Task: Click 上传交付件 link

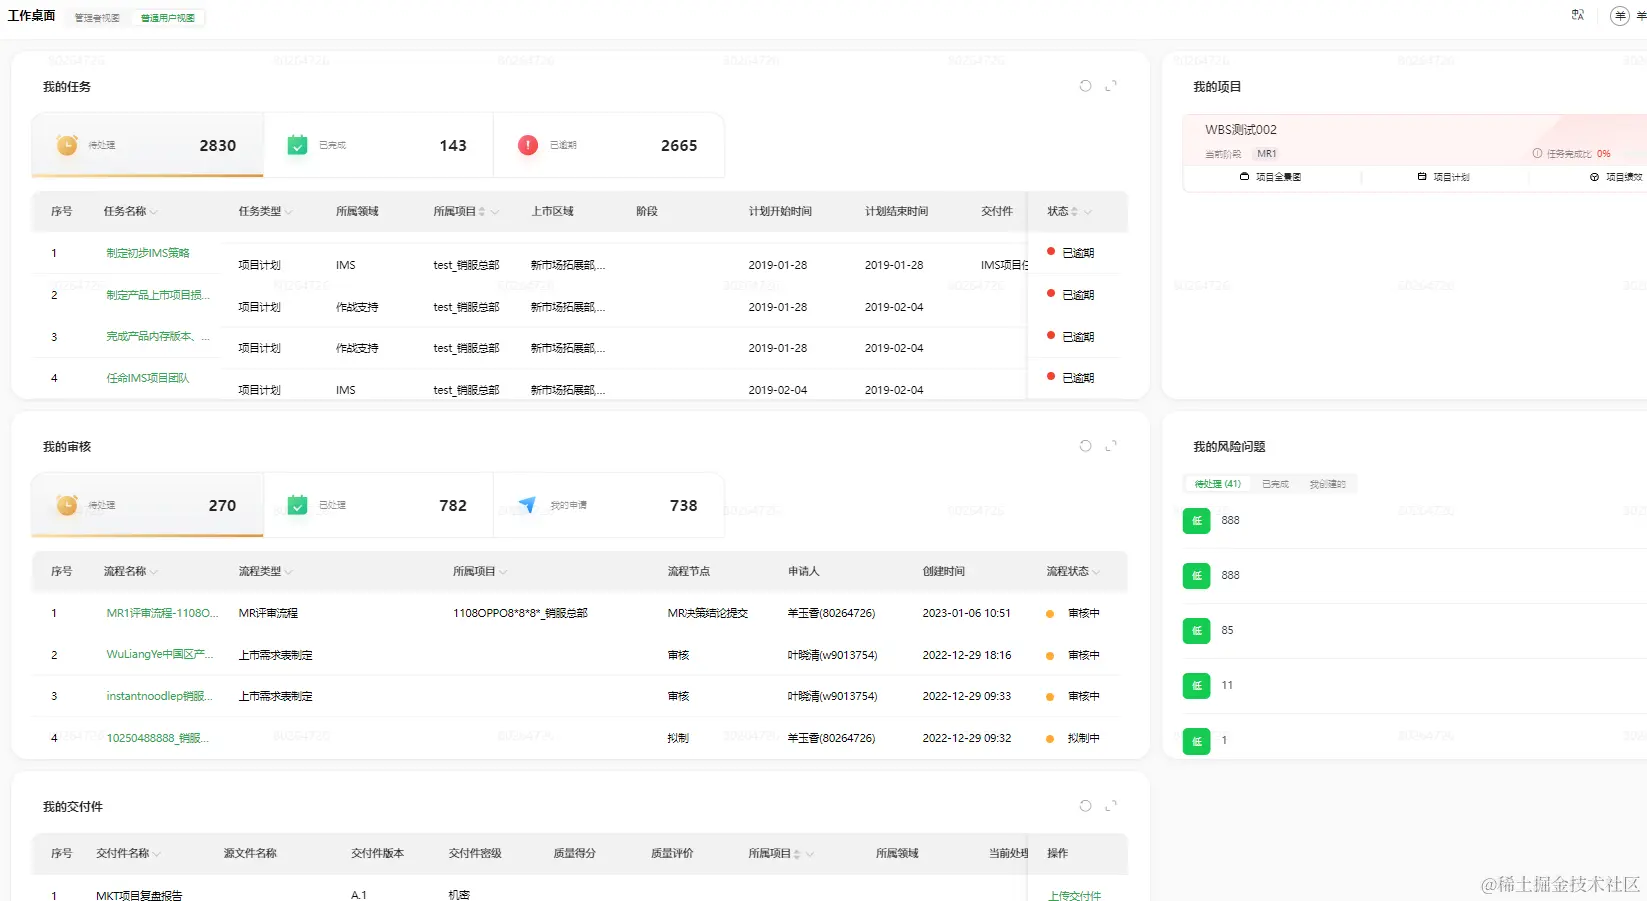Action: 1074,895
